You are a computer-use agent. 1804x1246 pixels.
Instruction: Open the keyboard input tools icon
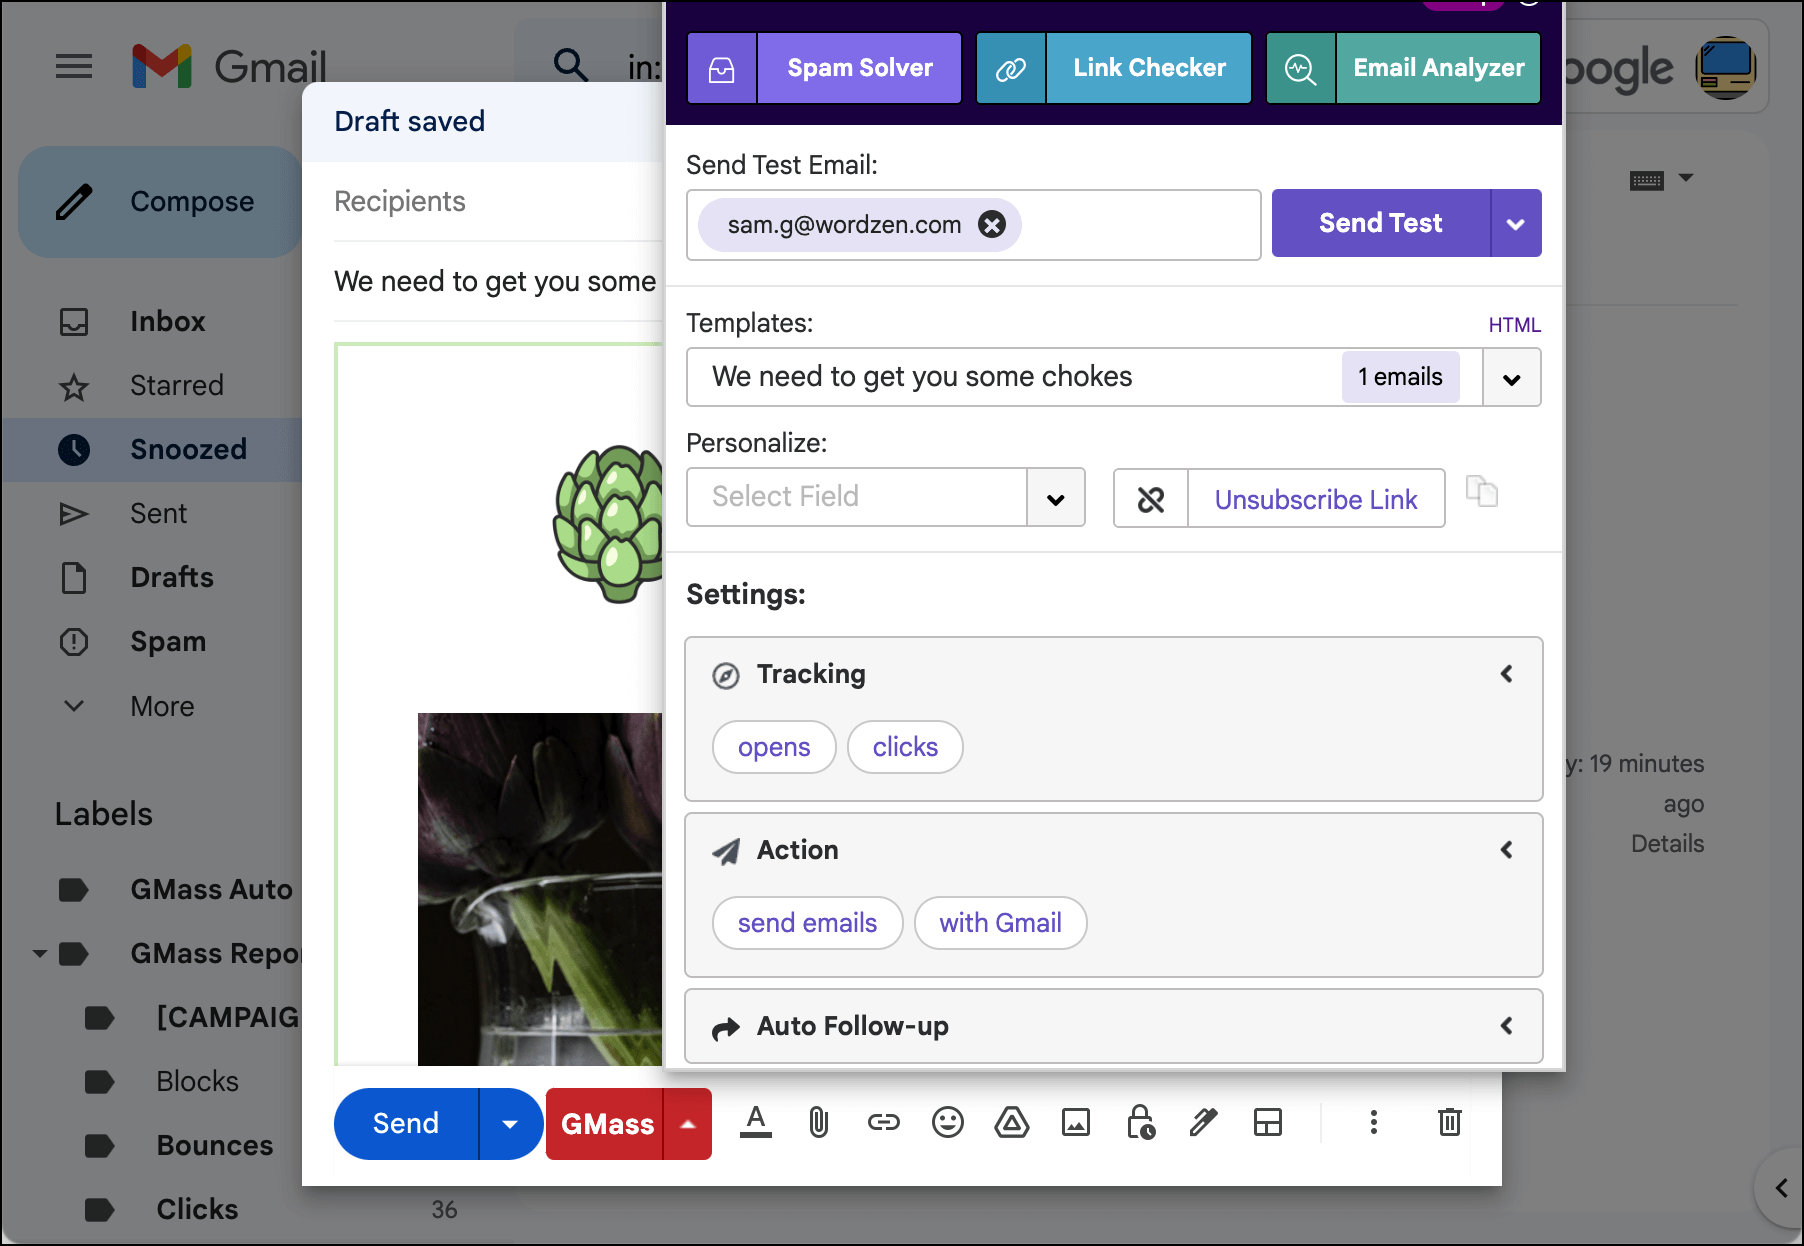(1647, 180)
